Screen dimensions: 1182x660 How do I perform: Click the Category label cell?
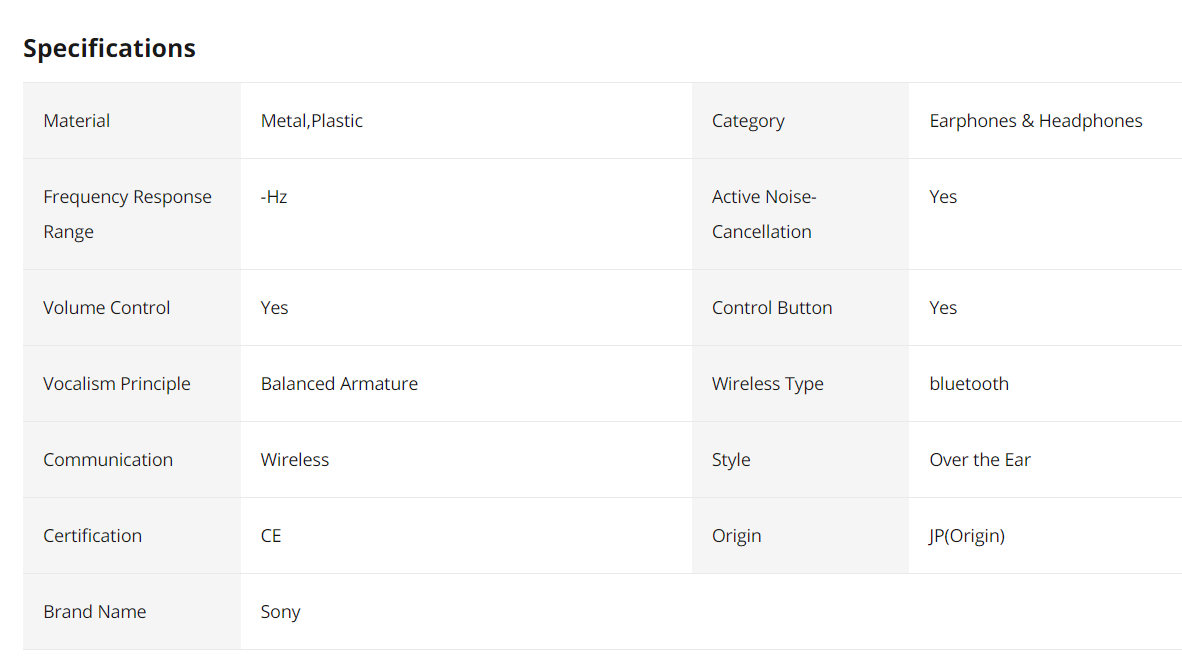(748, 121)
